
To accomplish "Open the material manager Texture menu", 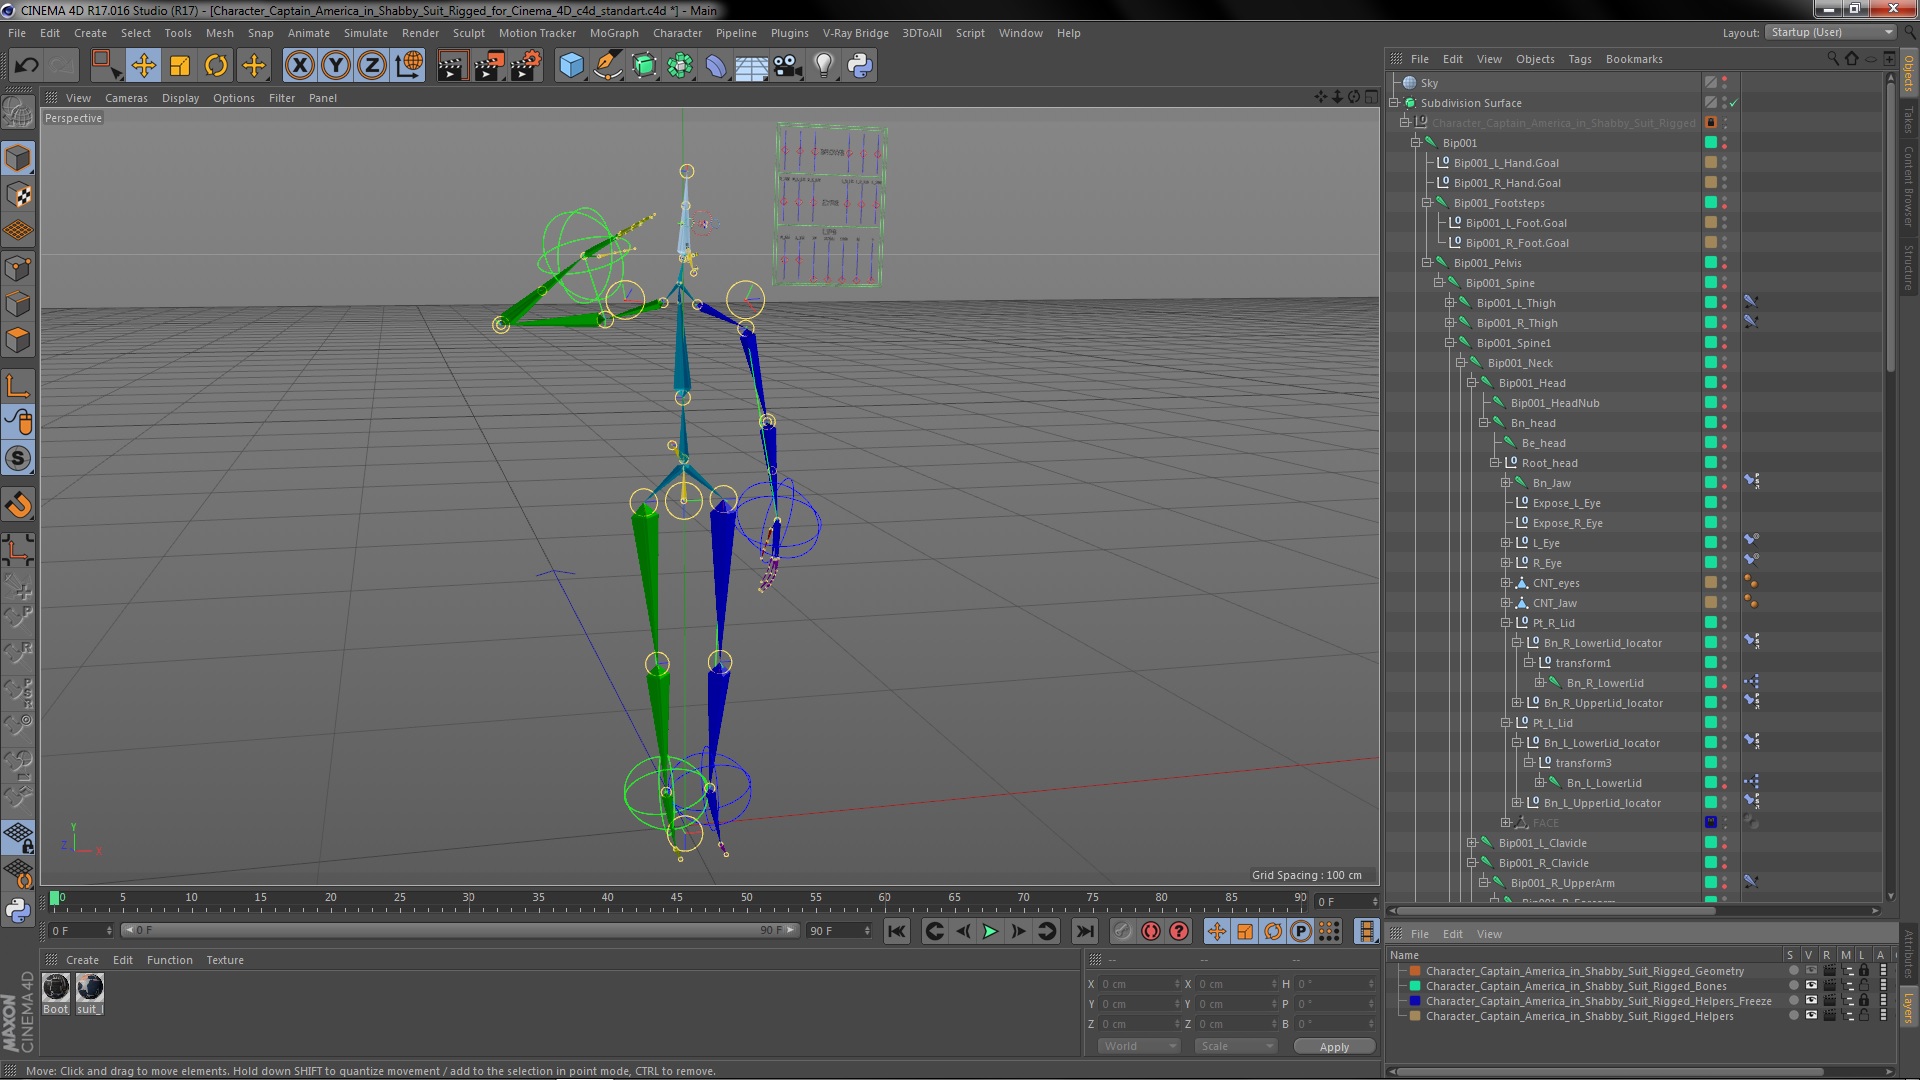I will (x=225, y=960).
